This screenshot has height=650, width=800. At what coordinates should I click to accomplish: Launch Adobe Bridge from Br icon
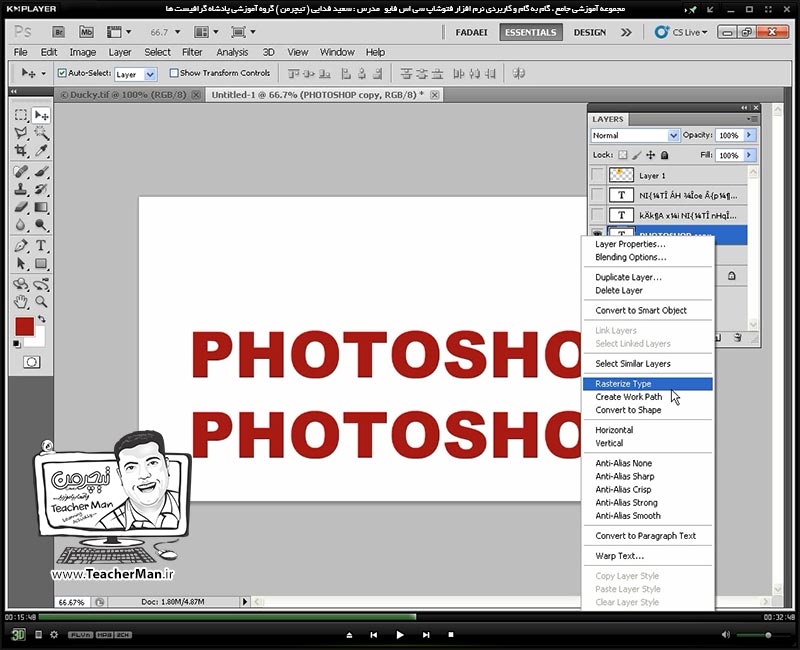coord(59,32)
